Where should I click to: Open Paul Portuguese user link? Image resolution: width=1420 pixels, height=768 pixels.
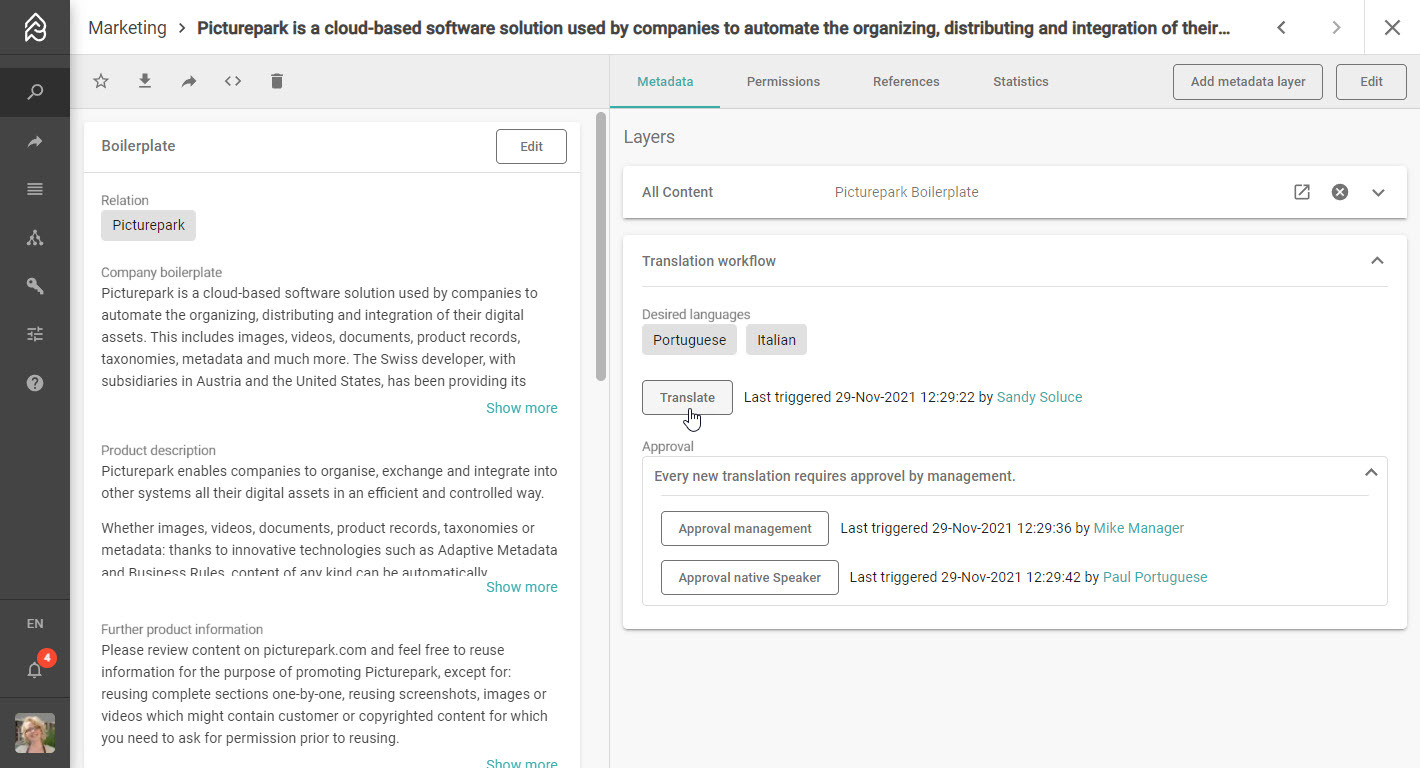[1155, 577]
